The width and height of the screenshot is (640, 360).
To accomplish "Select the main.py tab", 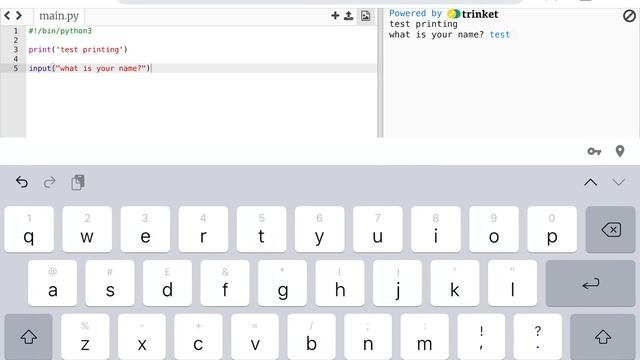I will coord(59,16).
